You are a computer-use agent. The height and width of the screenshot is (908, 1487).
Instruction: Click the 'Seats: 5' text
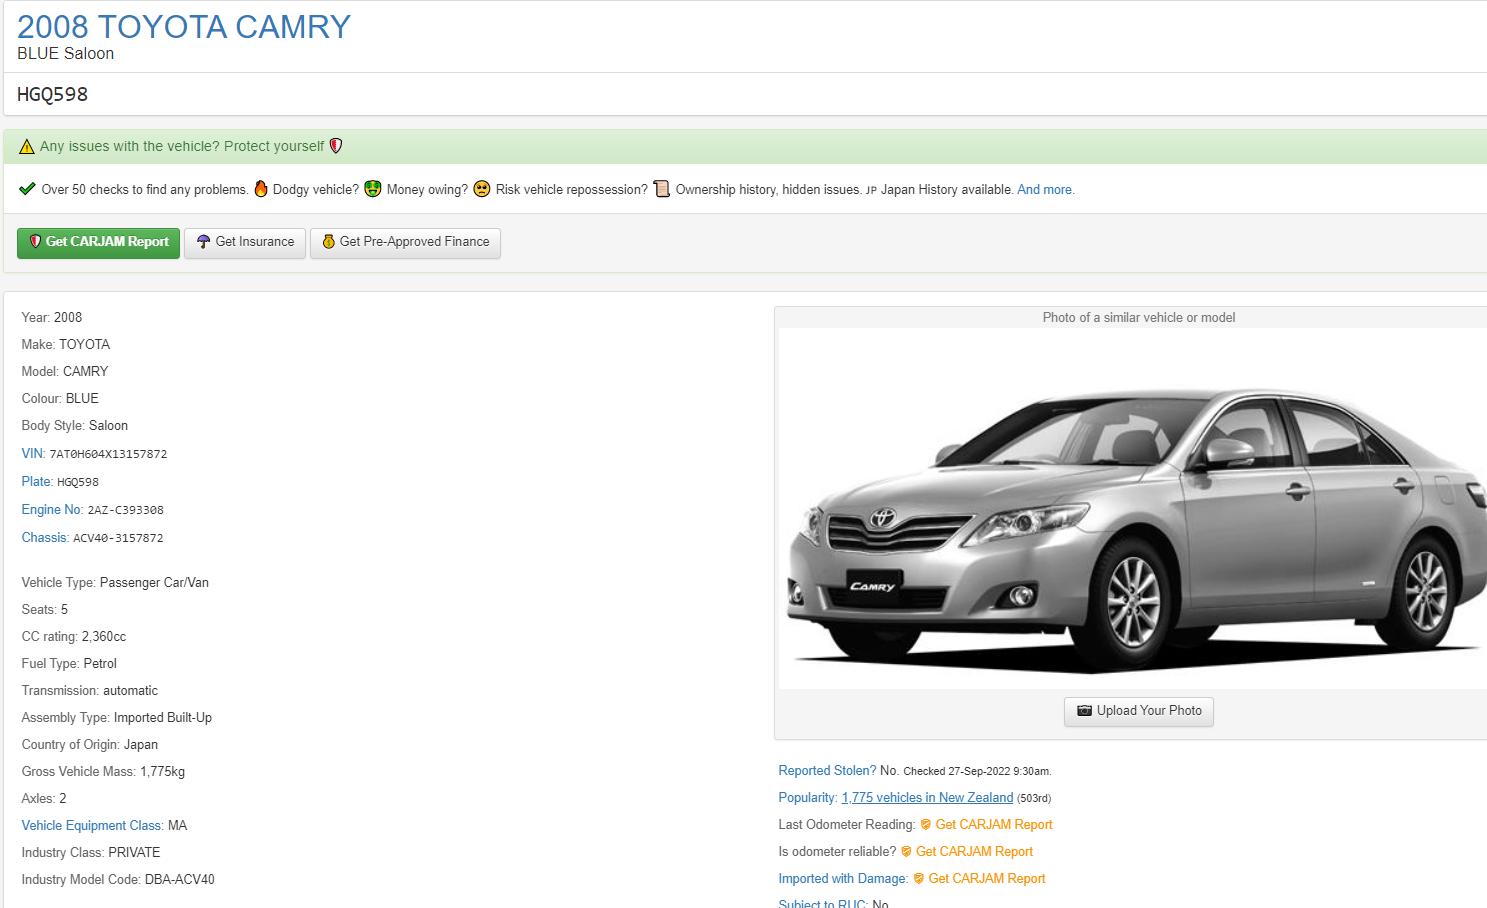pyautogui.click(x=45, y=610)
